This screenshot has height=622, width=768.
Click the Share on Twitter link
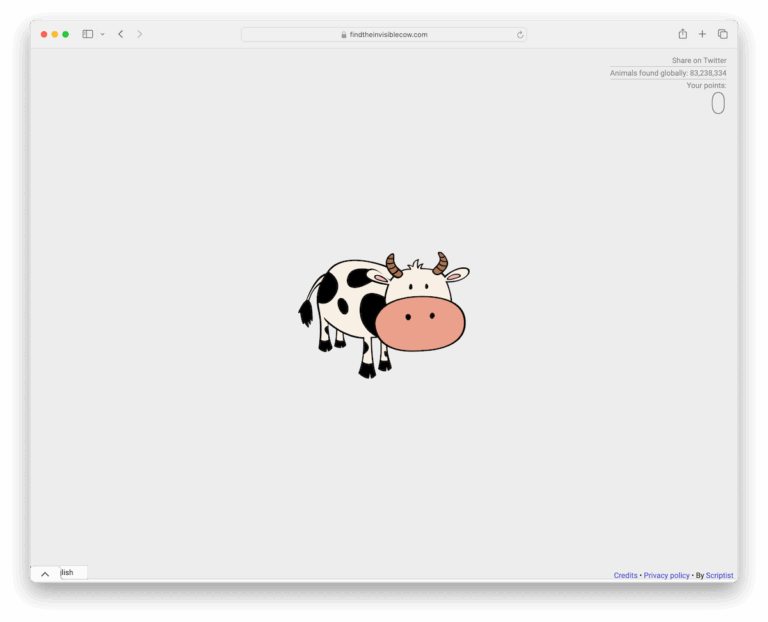point(699,60)
